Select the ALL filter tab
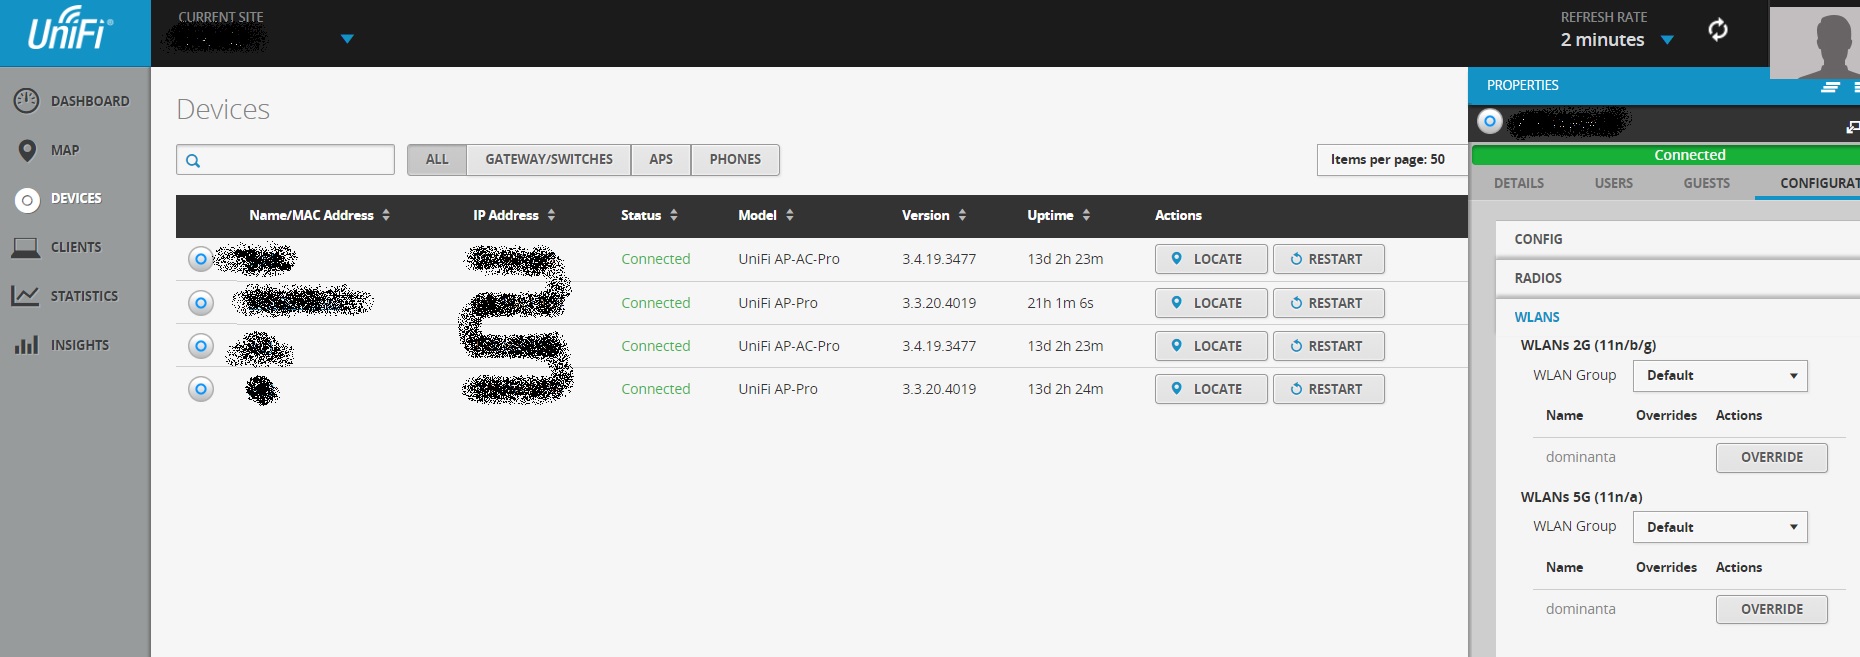The image size is (1860, 657). 437,160
